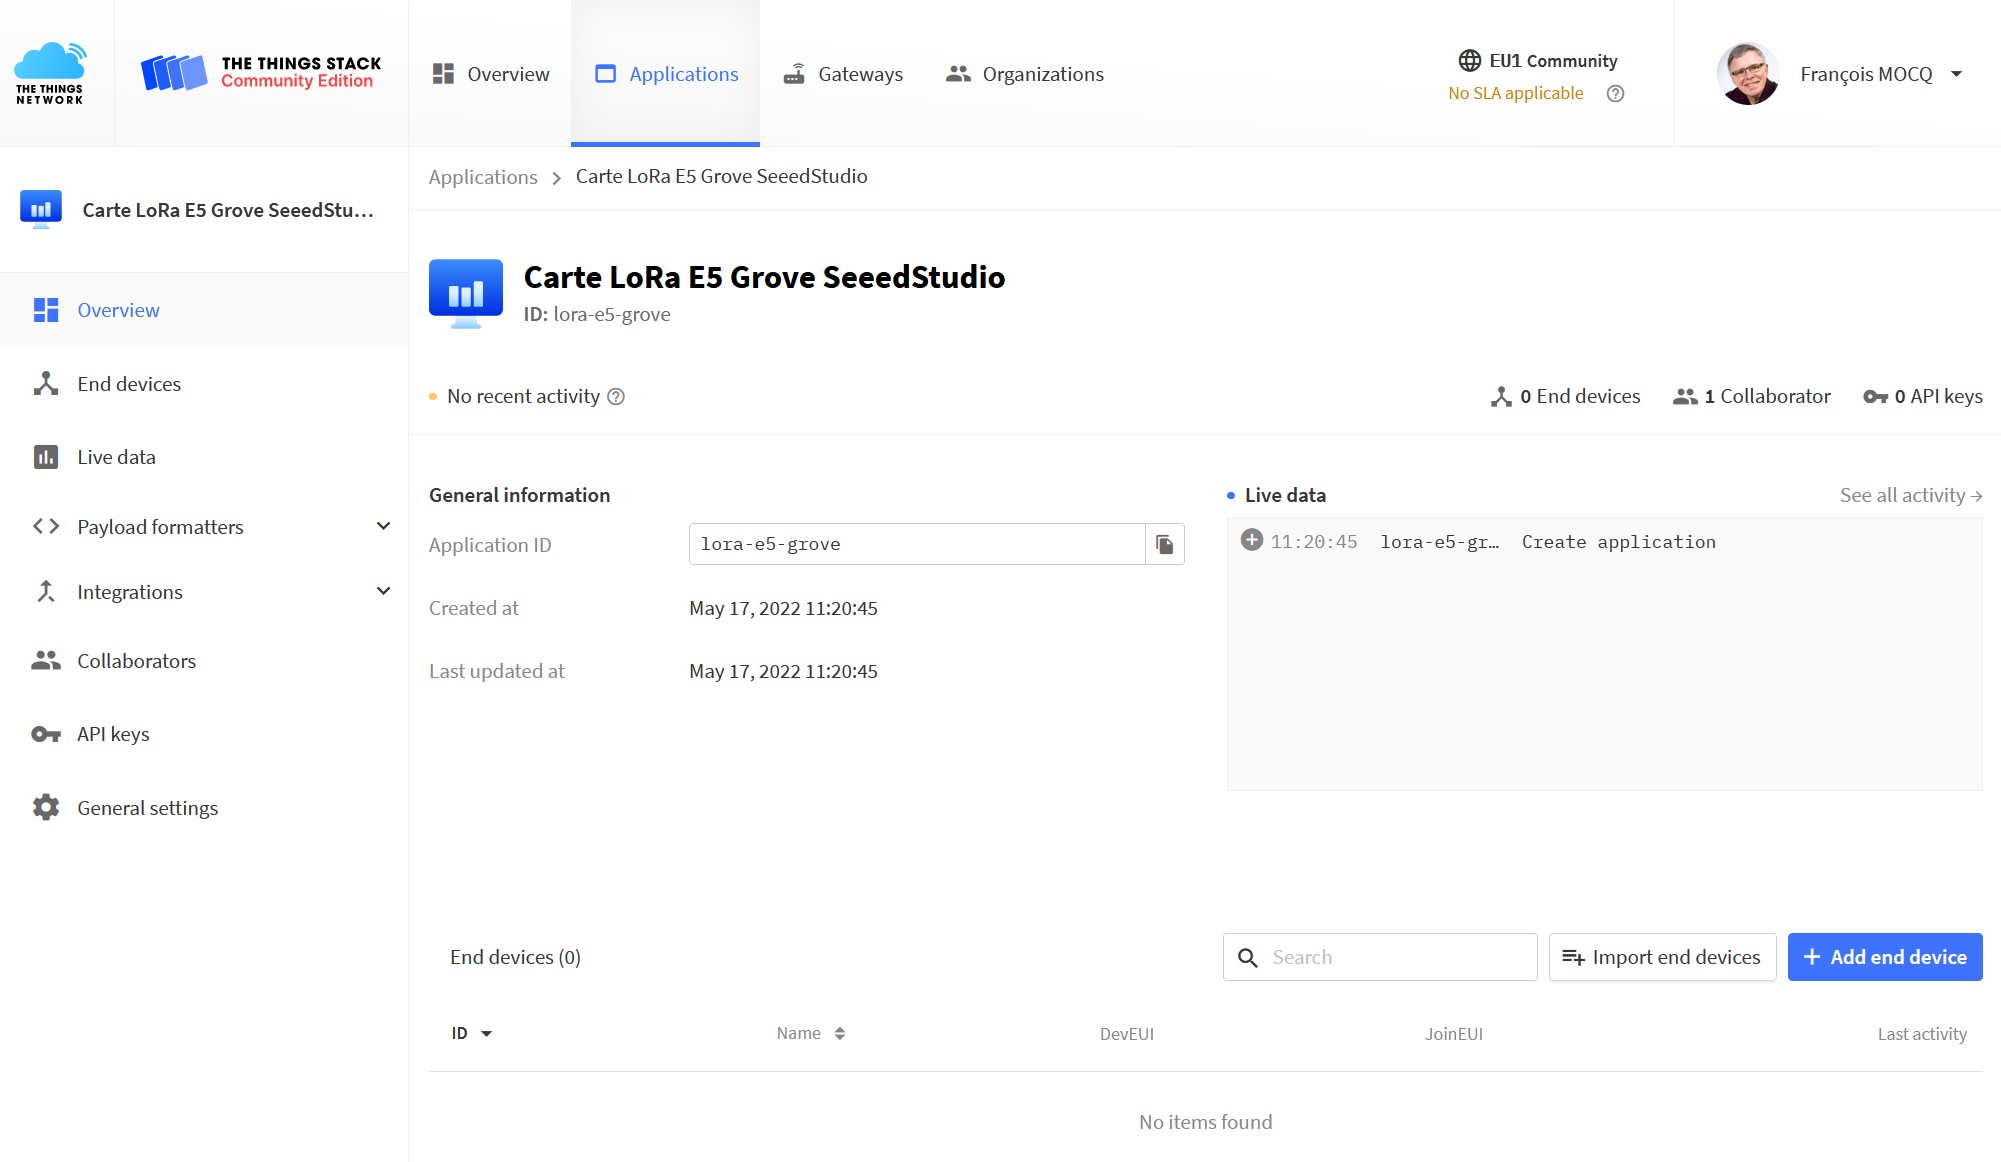
Task: Sort table by ID column arrow
Action: (487, 1034)
